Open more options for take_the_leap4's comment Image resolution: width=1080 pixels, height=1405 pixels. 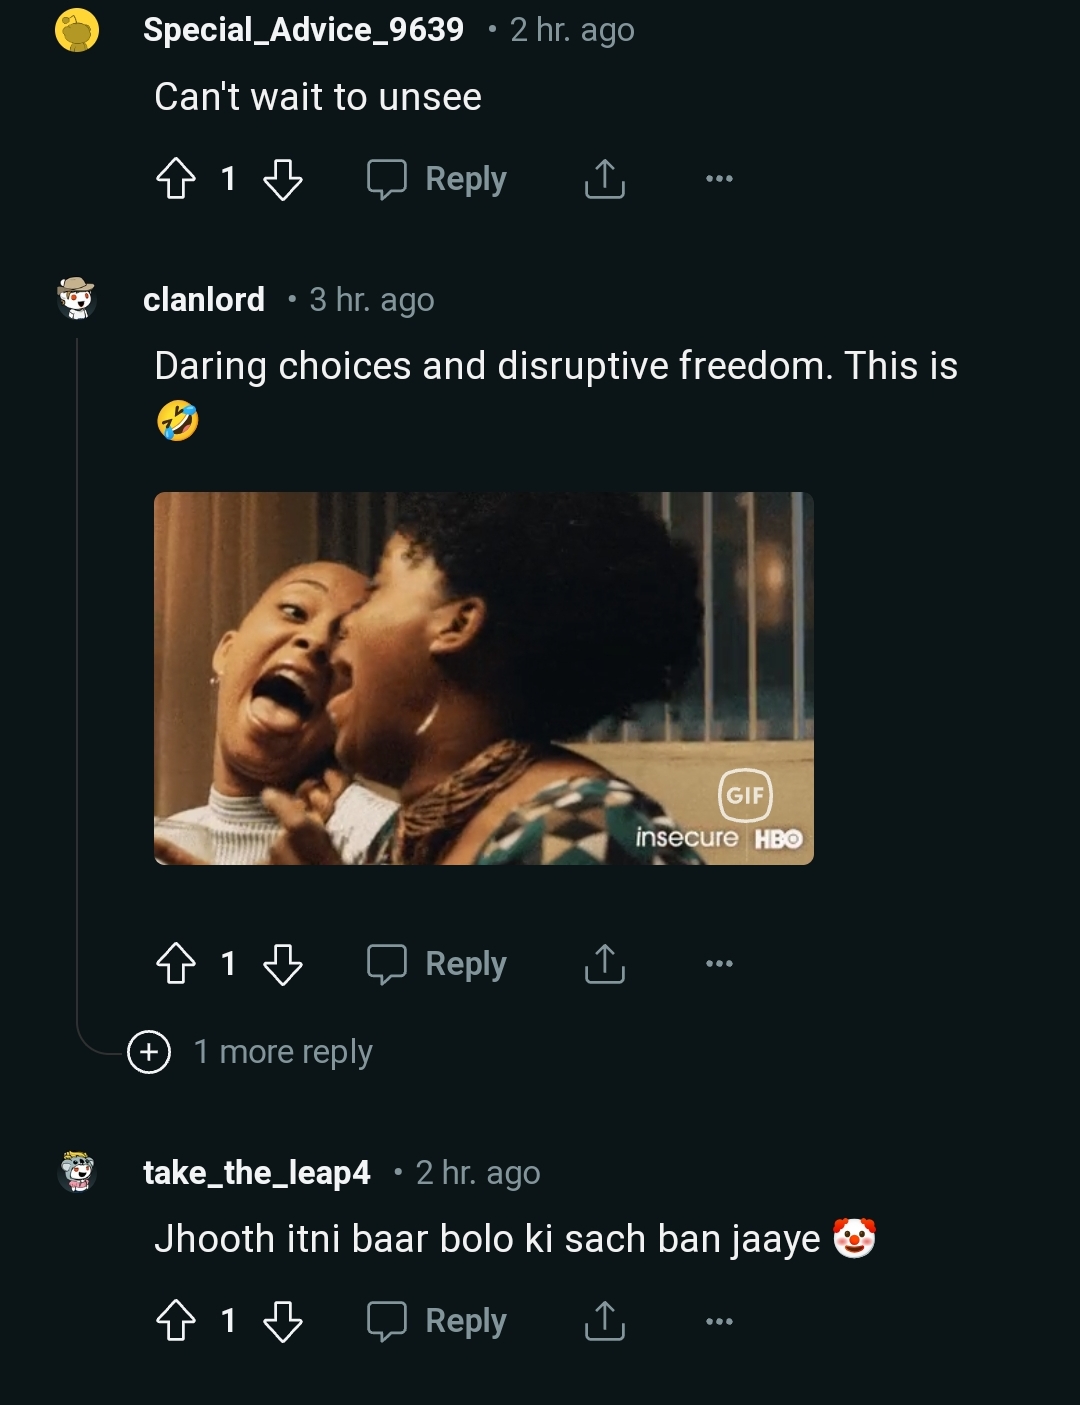tap(719, 1321)
